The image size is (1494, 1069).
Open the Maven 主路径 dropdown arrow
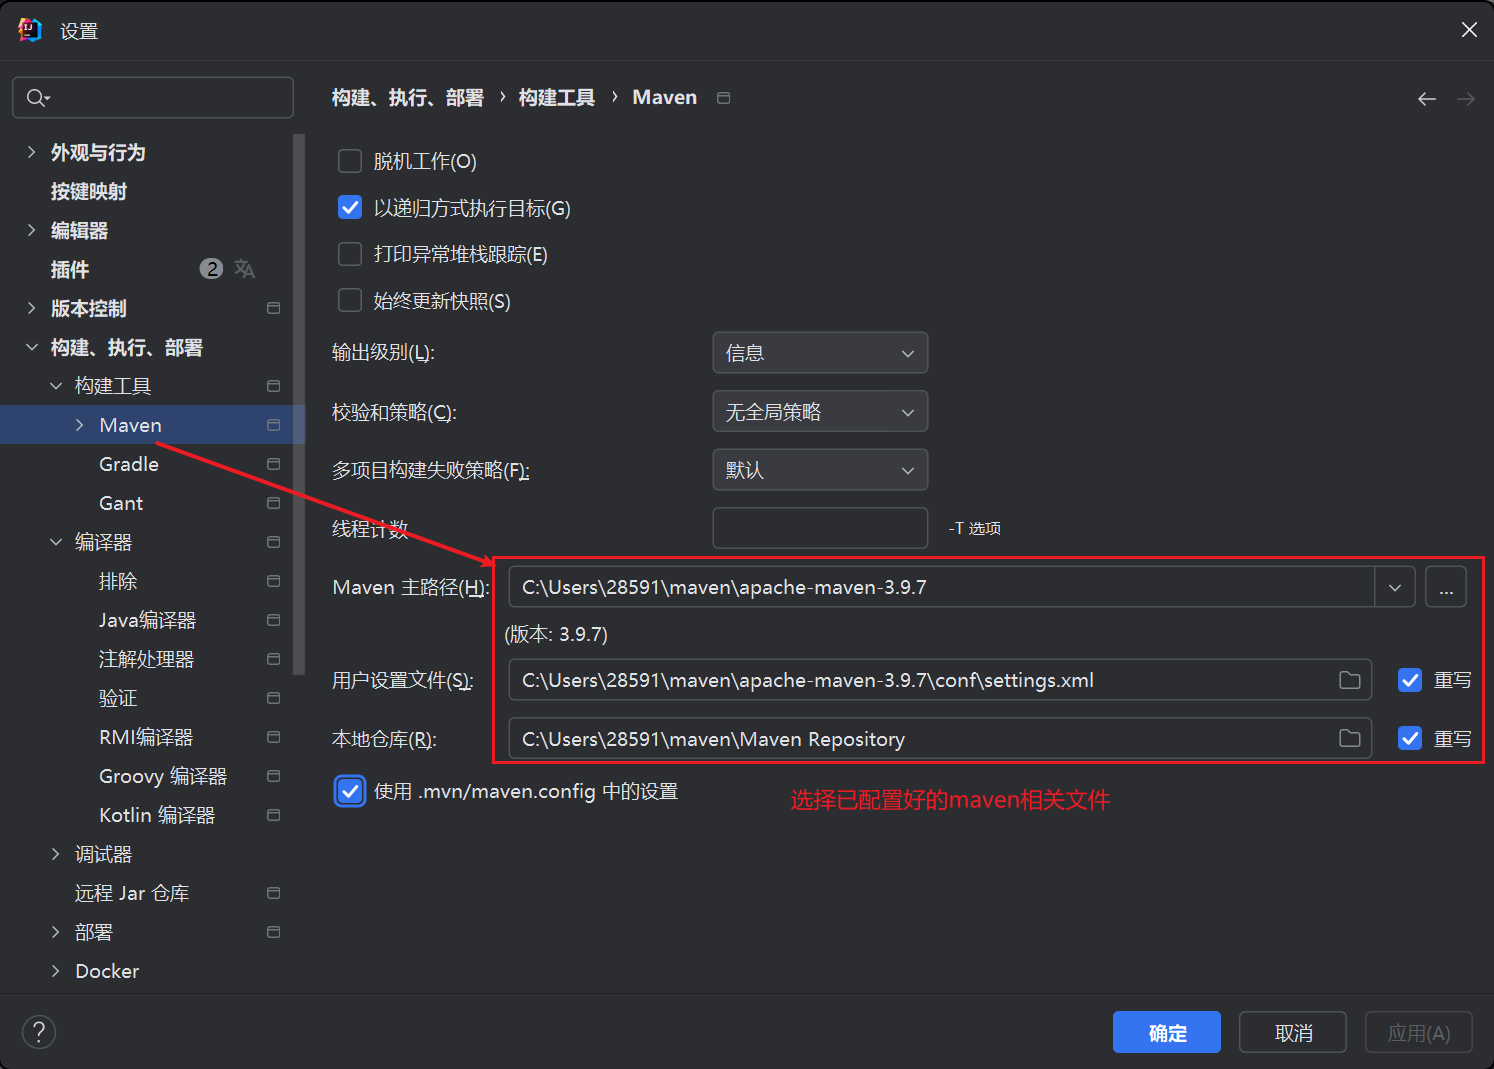(x=1395, y=587)
